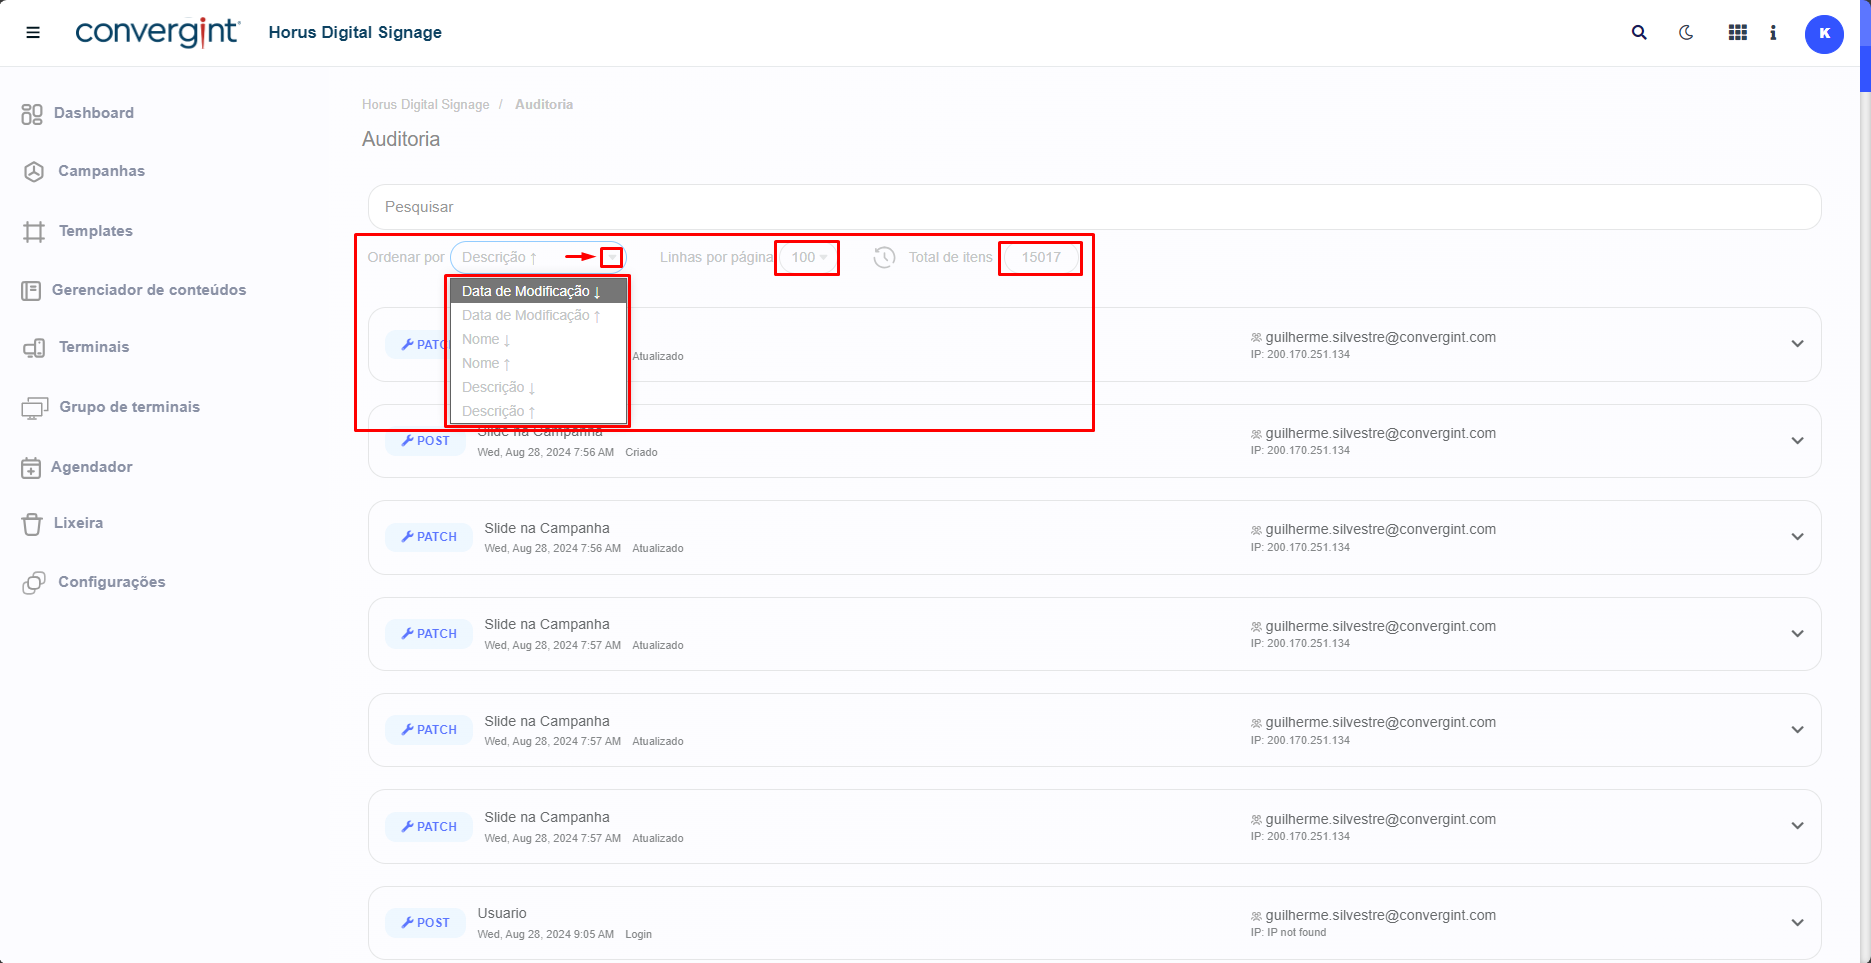Select Data de Modificação descending option
This screenshot has width=1871, height=963.
click(531, 291)
